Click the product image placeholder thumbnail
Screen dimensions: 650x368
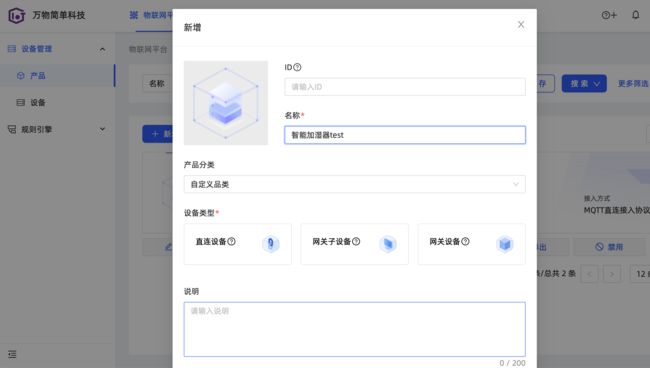tap(226, 103)
